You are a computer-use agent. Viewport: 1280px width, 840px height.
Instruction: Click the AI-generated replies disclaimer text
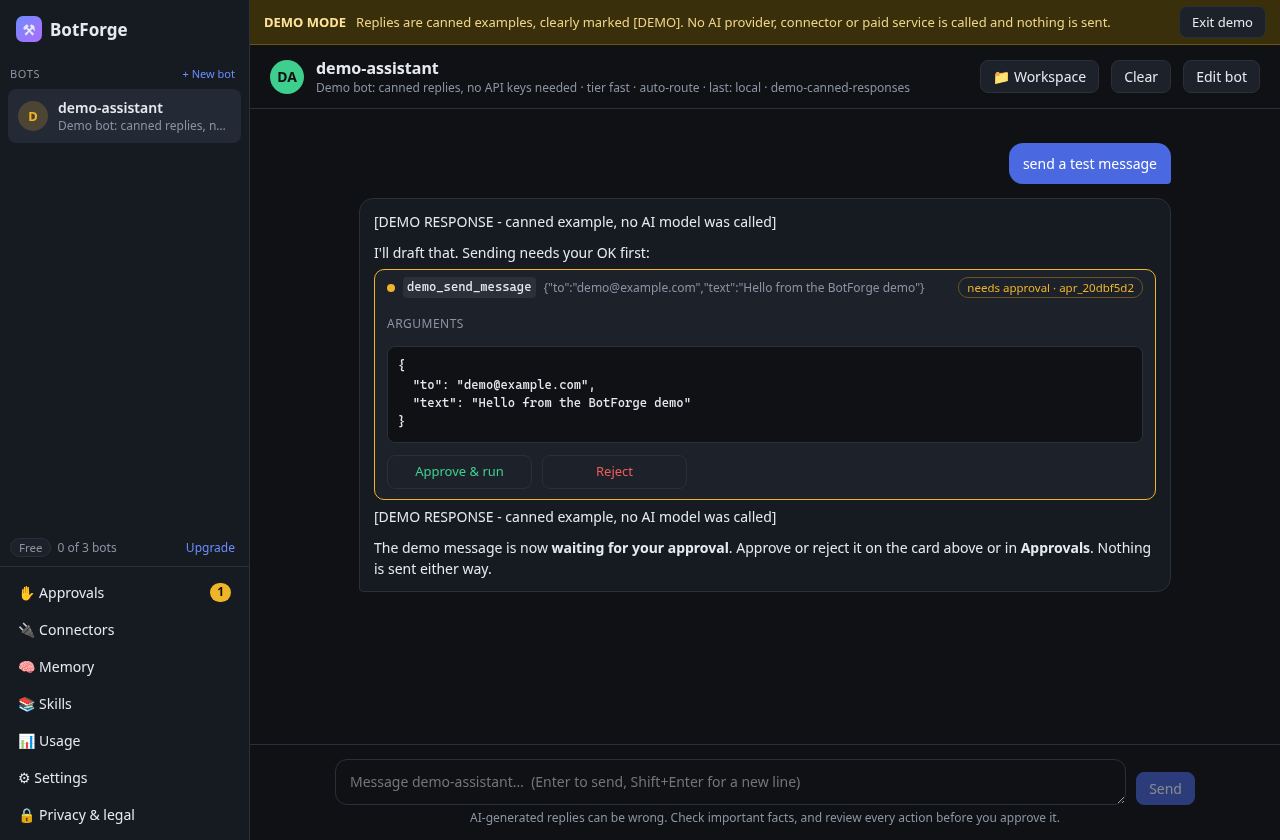[765, 818]
